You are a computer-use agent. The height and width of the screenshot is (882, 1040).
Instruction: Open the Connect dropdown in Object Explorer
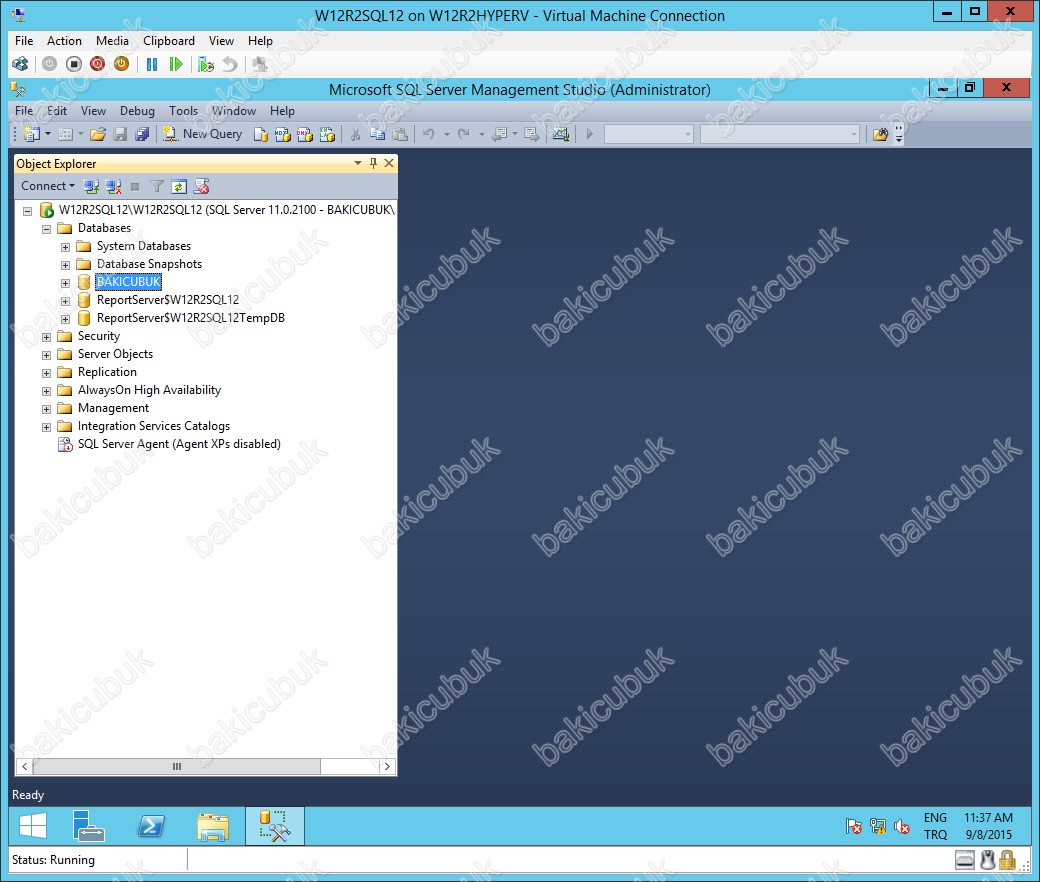pos(48,186)
